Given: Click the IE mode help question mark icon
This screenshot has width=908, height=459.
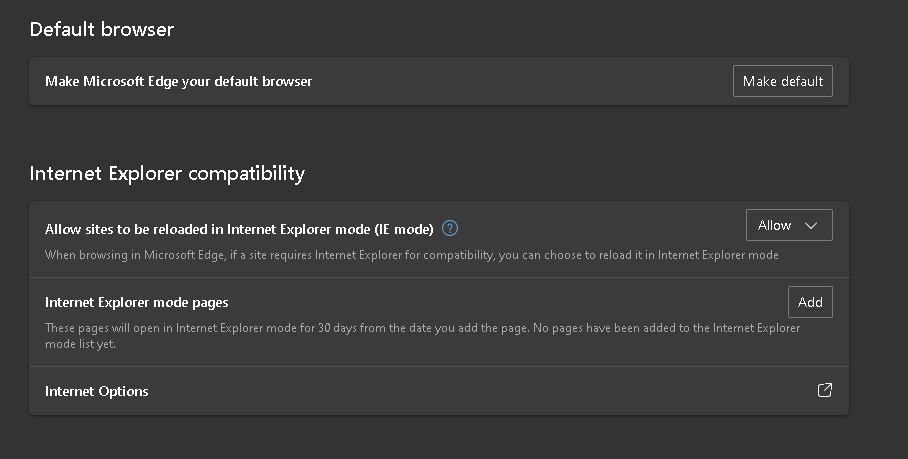Looking at the screenshot, I should (450, 228).
